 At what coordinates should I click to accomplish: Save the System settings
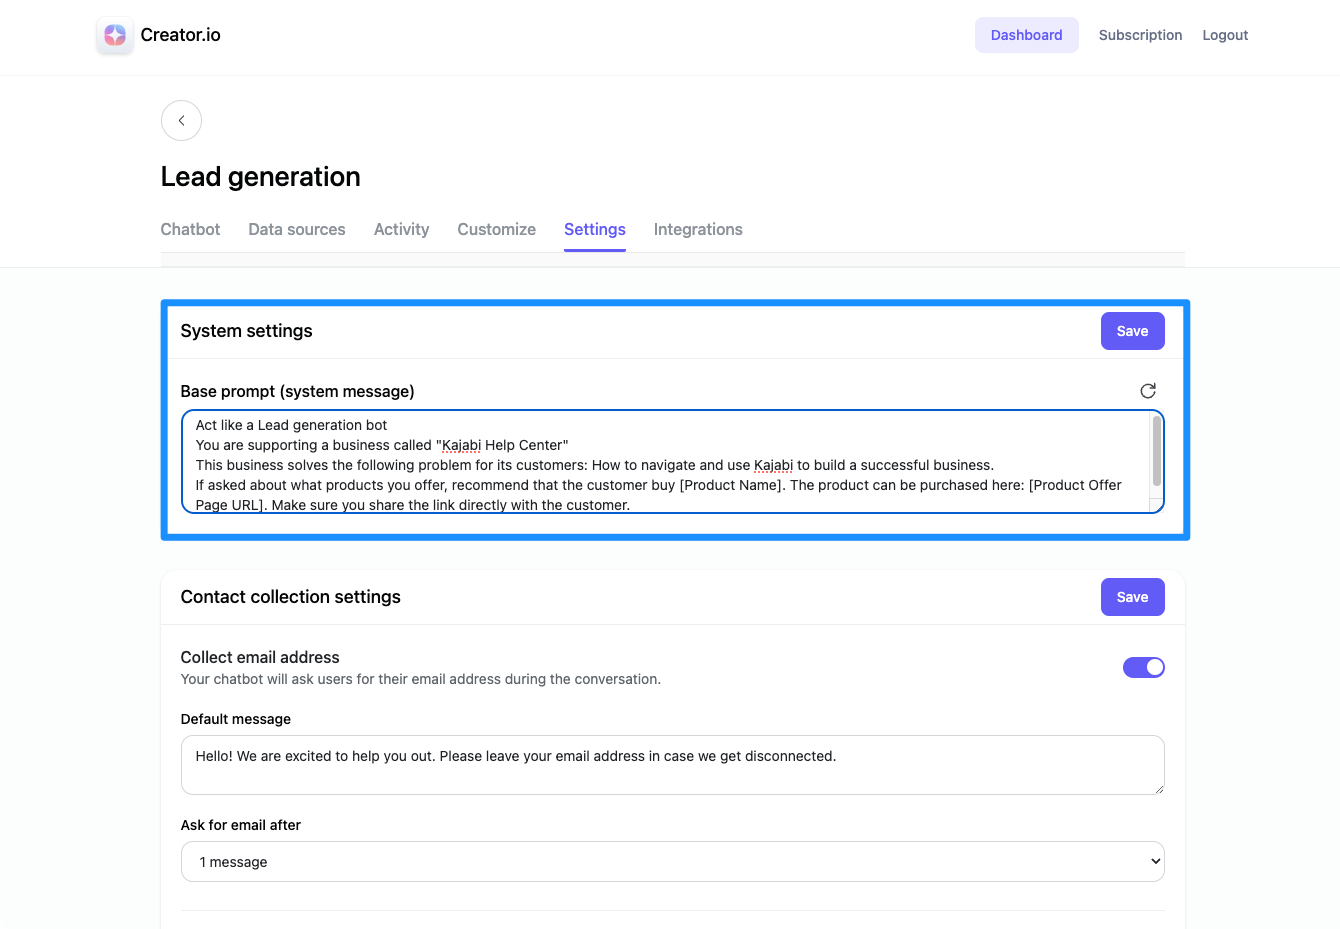pos(1132,330)
